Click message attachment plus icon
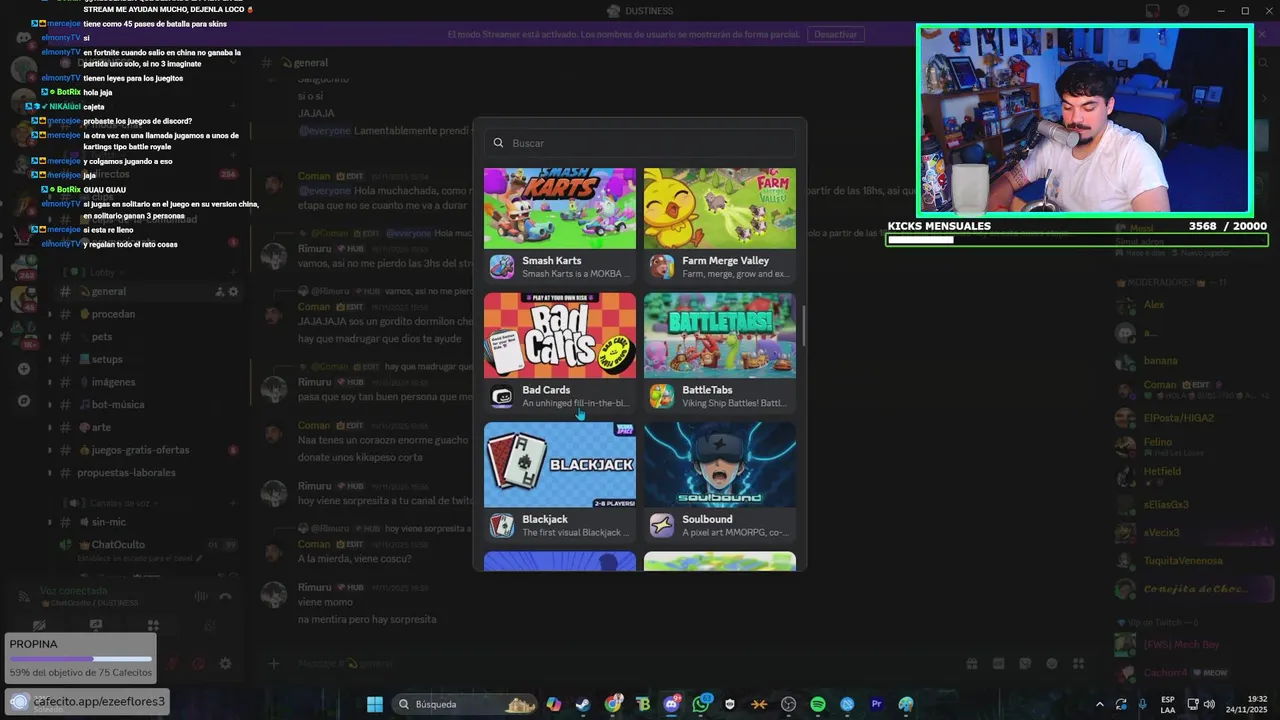Viewport: 1280px width, 720px height. coord(273,663)
